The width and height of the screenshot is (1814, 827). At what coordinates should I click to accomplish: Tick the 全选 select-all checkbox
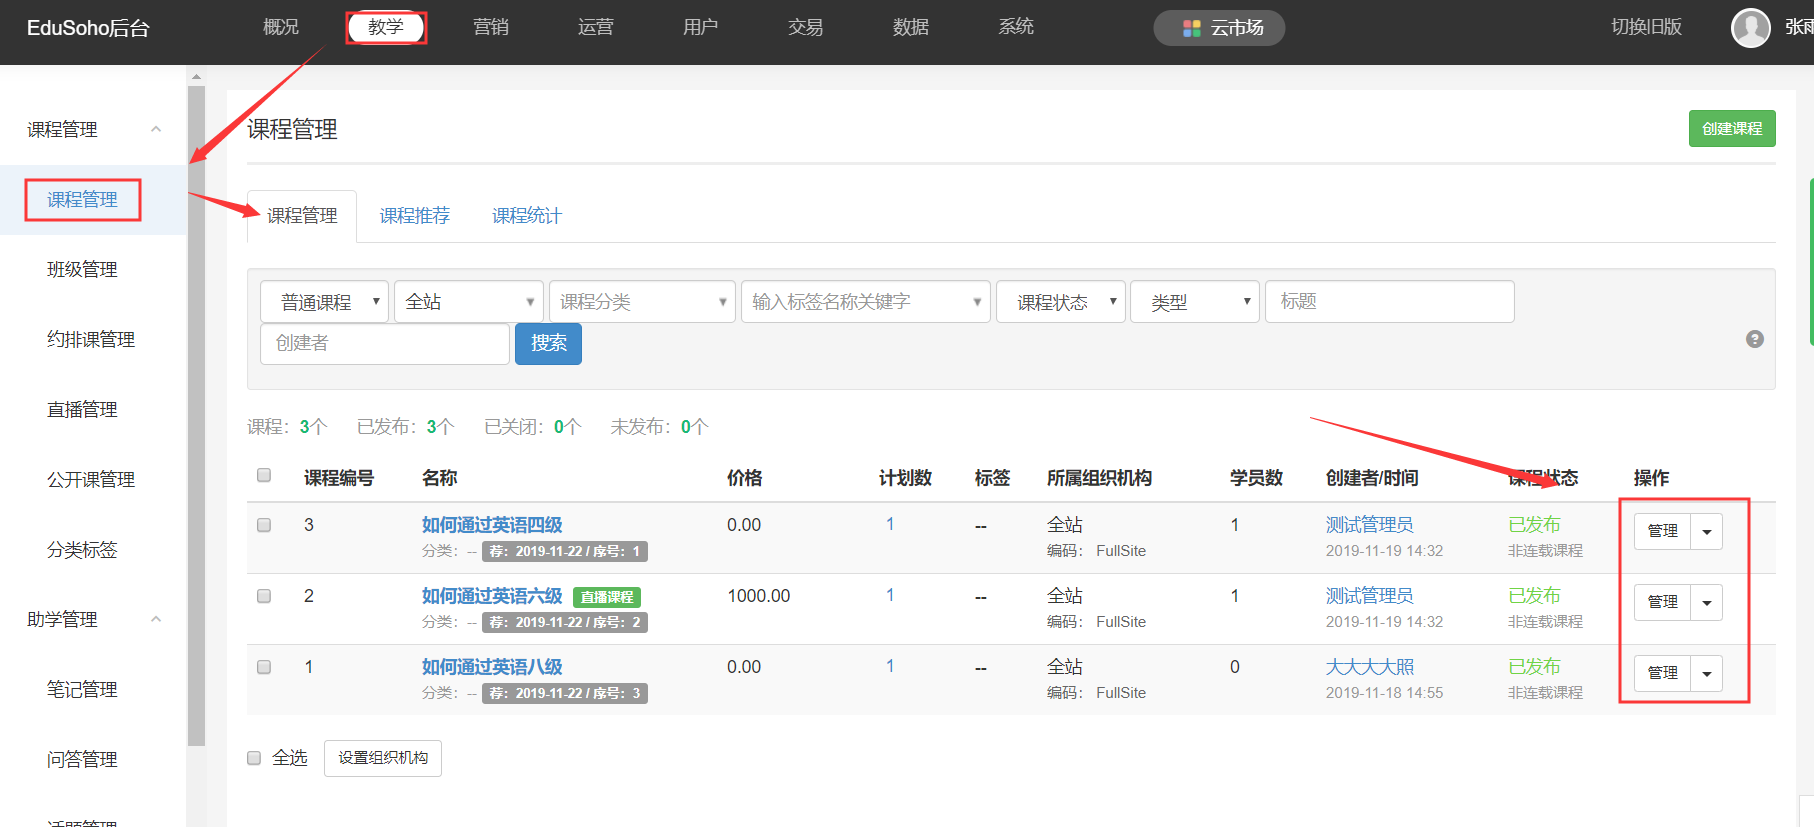point(254,758)
